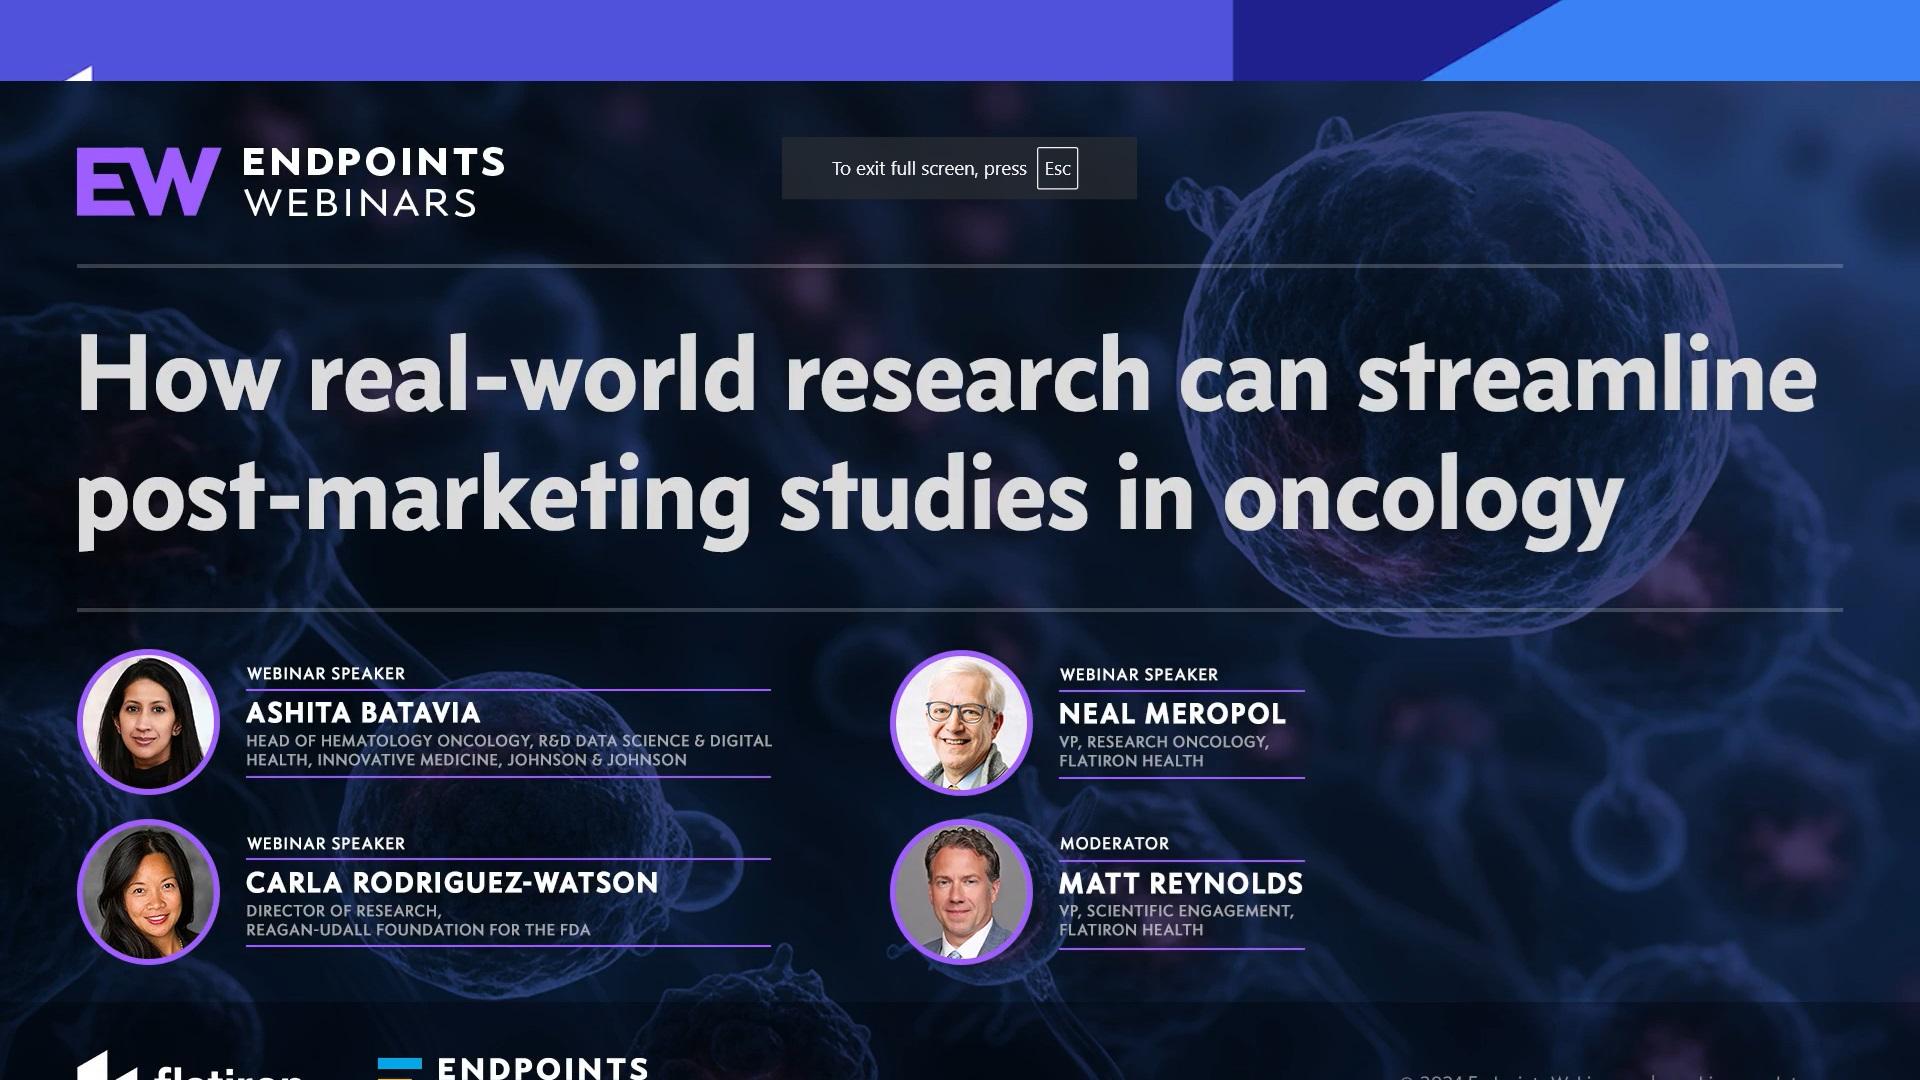Viewport: 1920px width, 1080px height.
Task: Click Neal Meropol's profile photo
Action: coord(961,723)
